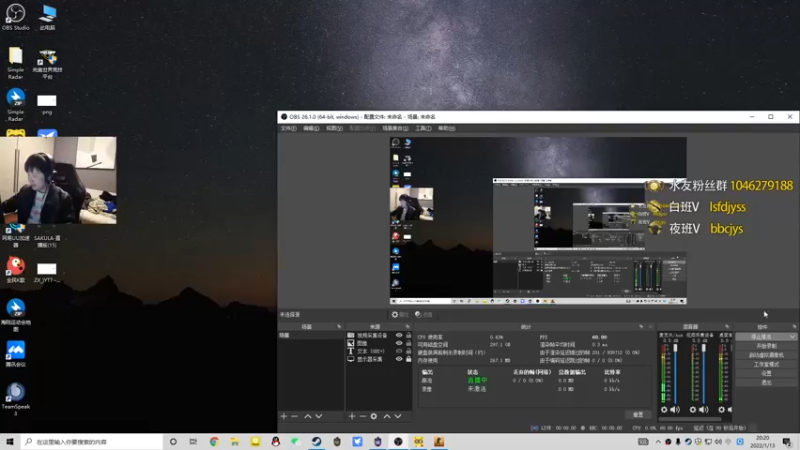The image size is (800, 450).
Task: Toggle 工作室模式 studio mode button
Action: 766,364
